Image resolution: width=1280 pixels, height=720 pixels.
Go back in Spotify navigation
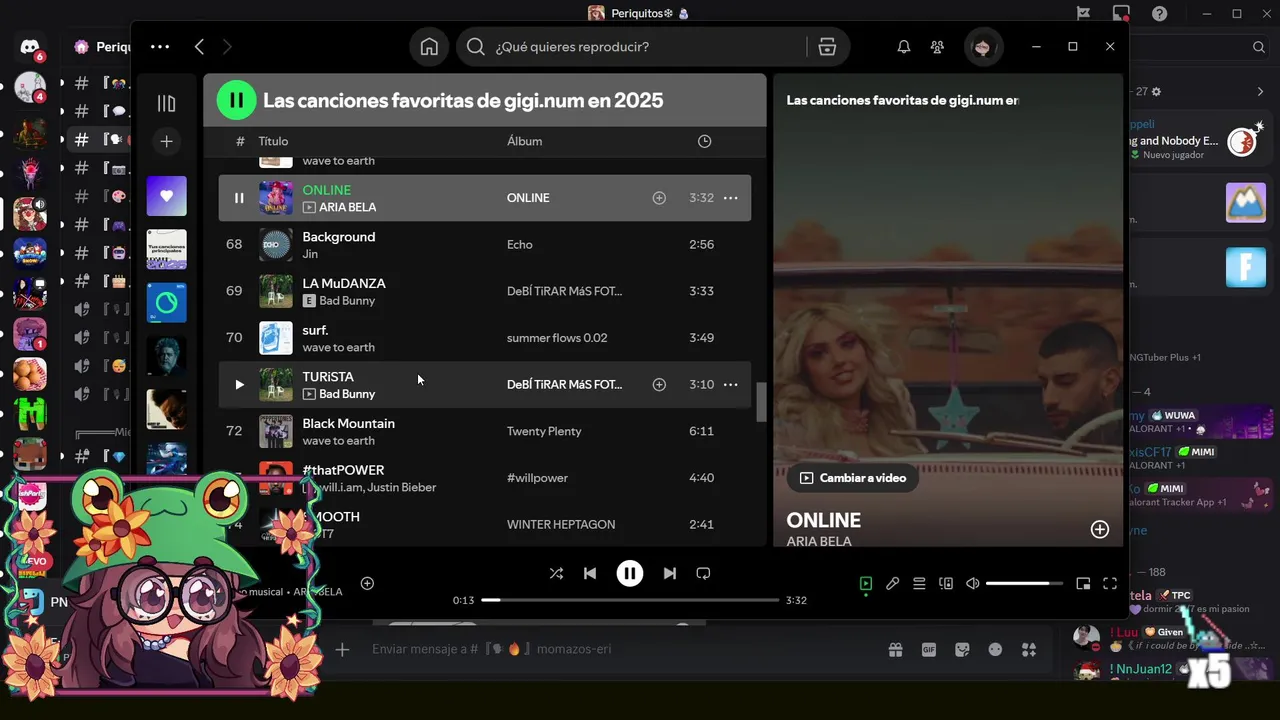199,46
